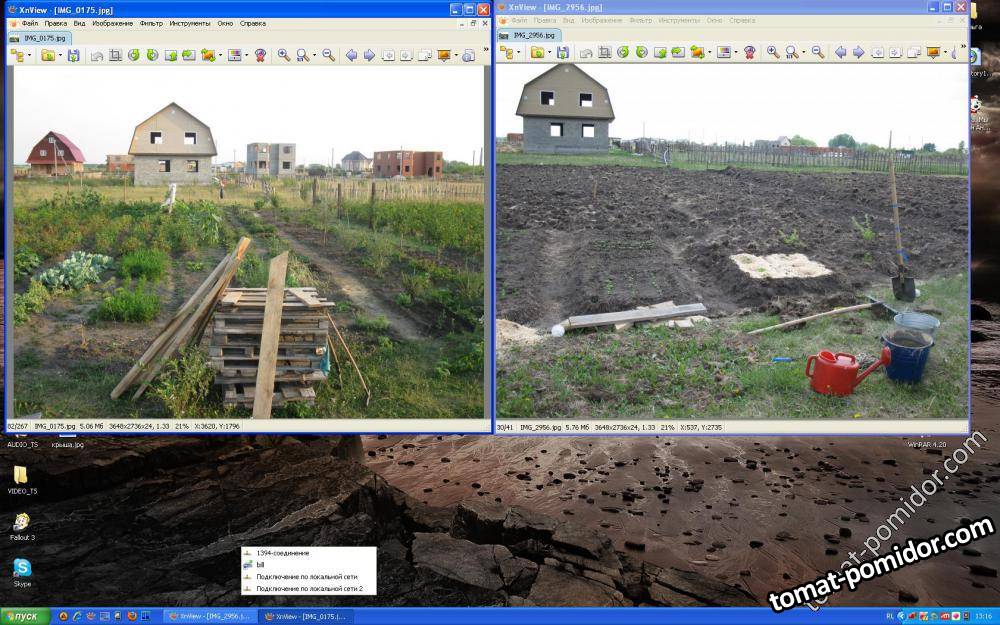
Task: Go to previous image in IMG_0175 window
Action: point(351,55)
